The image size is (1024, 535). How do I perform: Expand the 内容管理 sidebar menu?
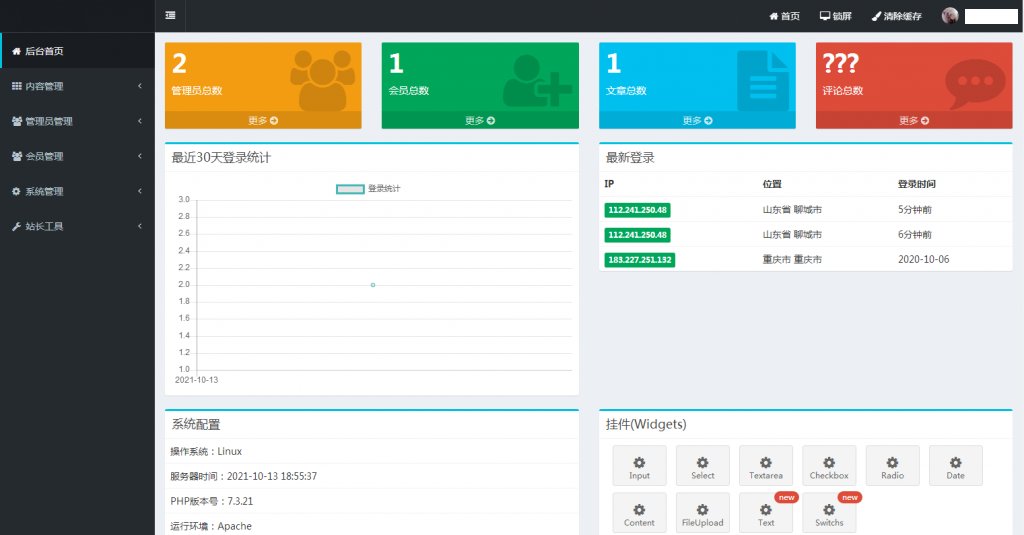click(77, 86)
